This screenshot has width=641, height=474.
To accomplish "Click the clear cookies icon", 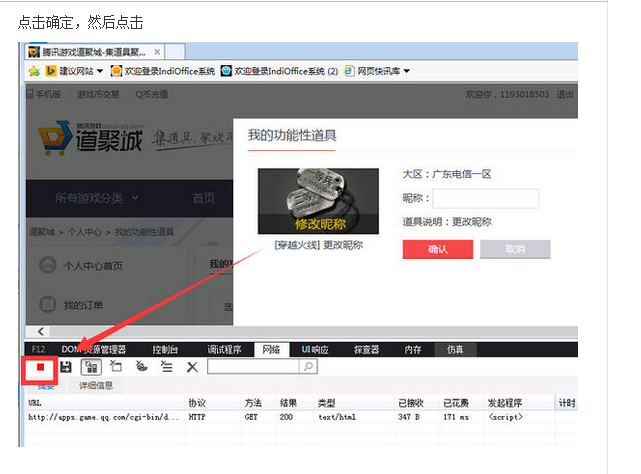I will [x=141, y=366].
